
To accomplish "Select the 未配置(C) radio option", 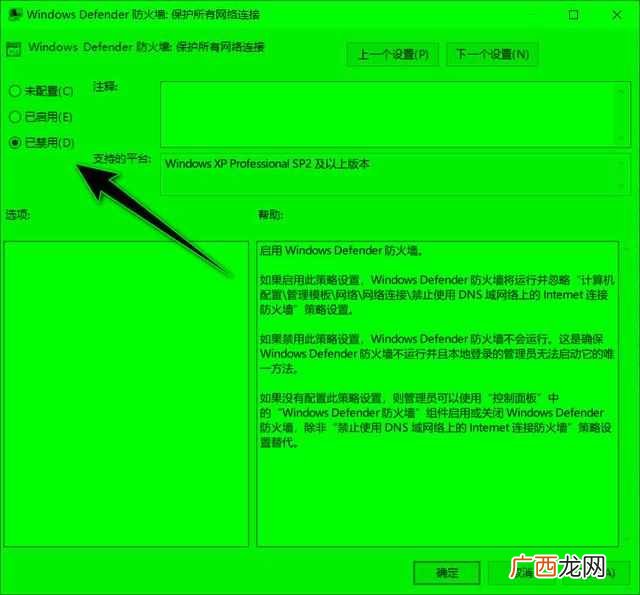I will click(x=40, y=91).
